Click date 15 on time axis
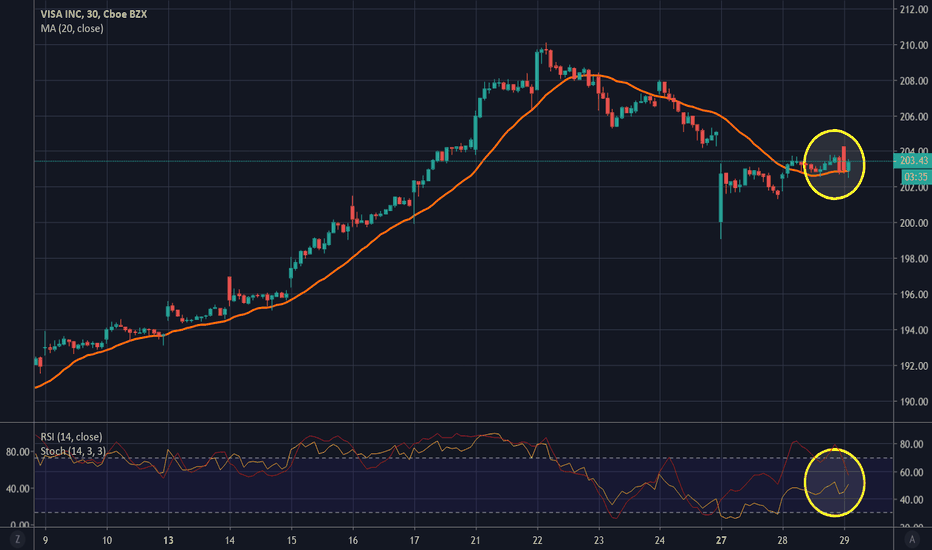 [x=291, y=540]
